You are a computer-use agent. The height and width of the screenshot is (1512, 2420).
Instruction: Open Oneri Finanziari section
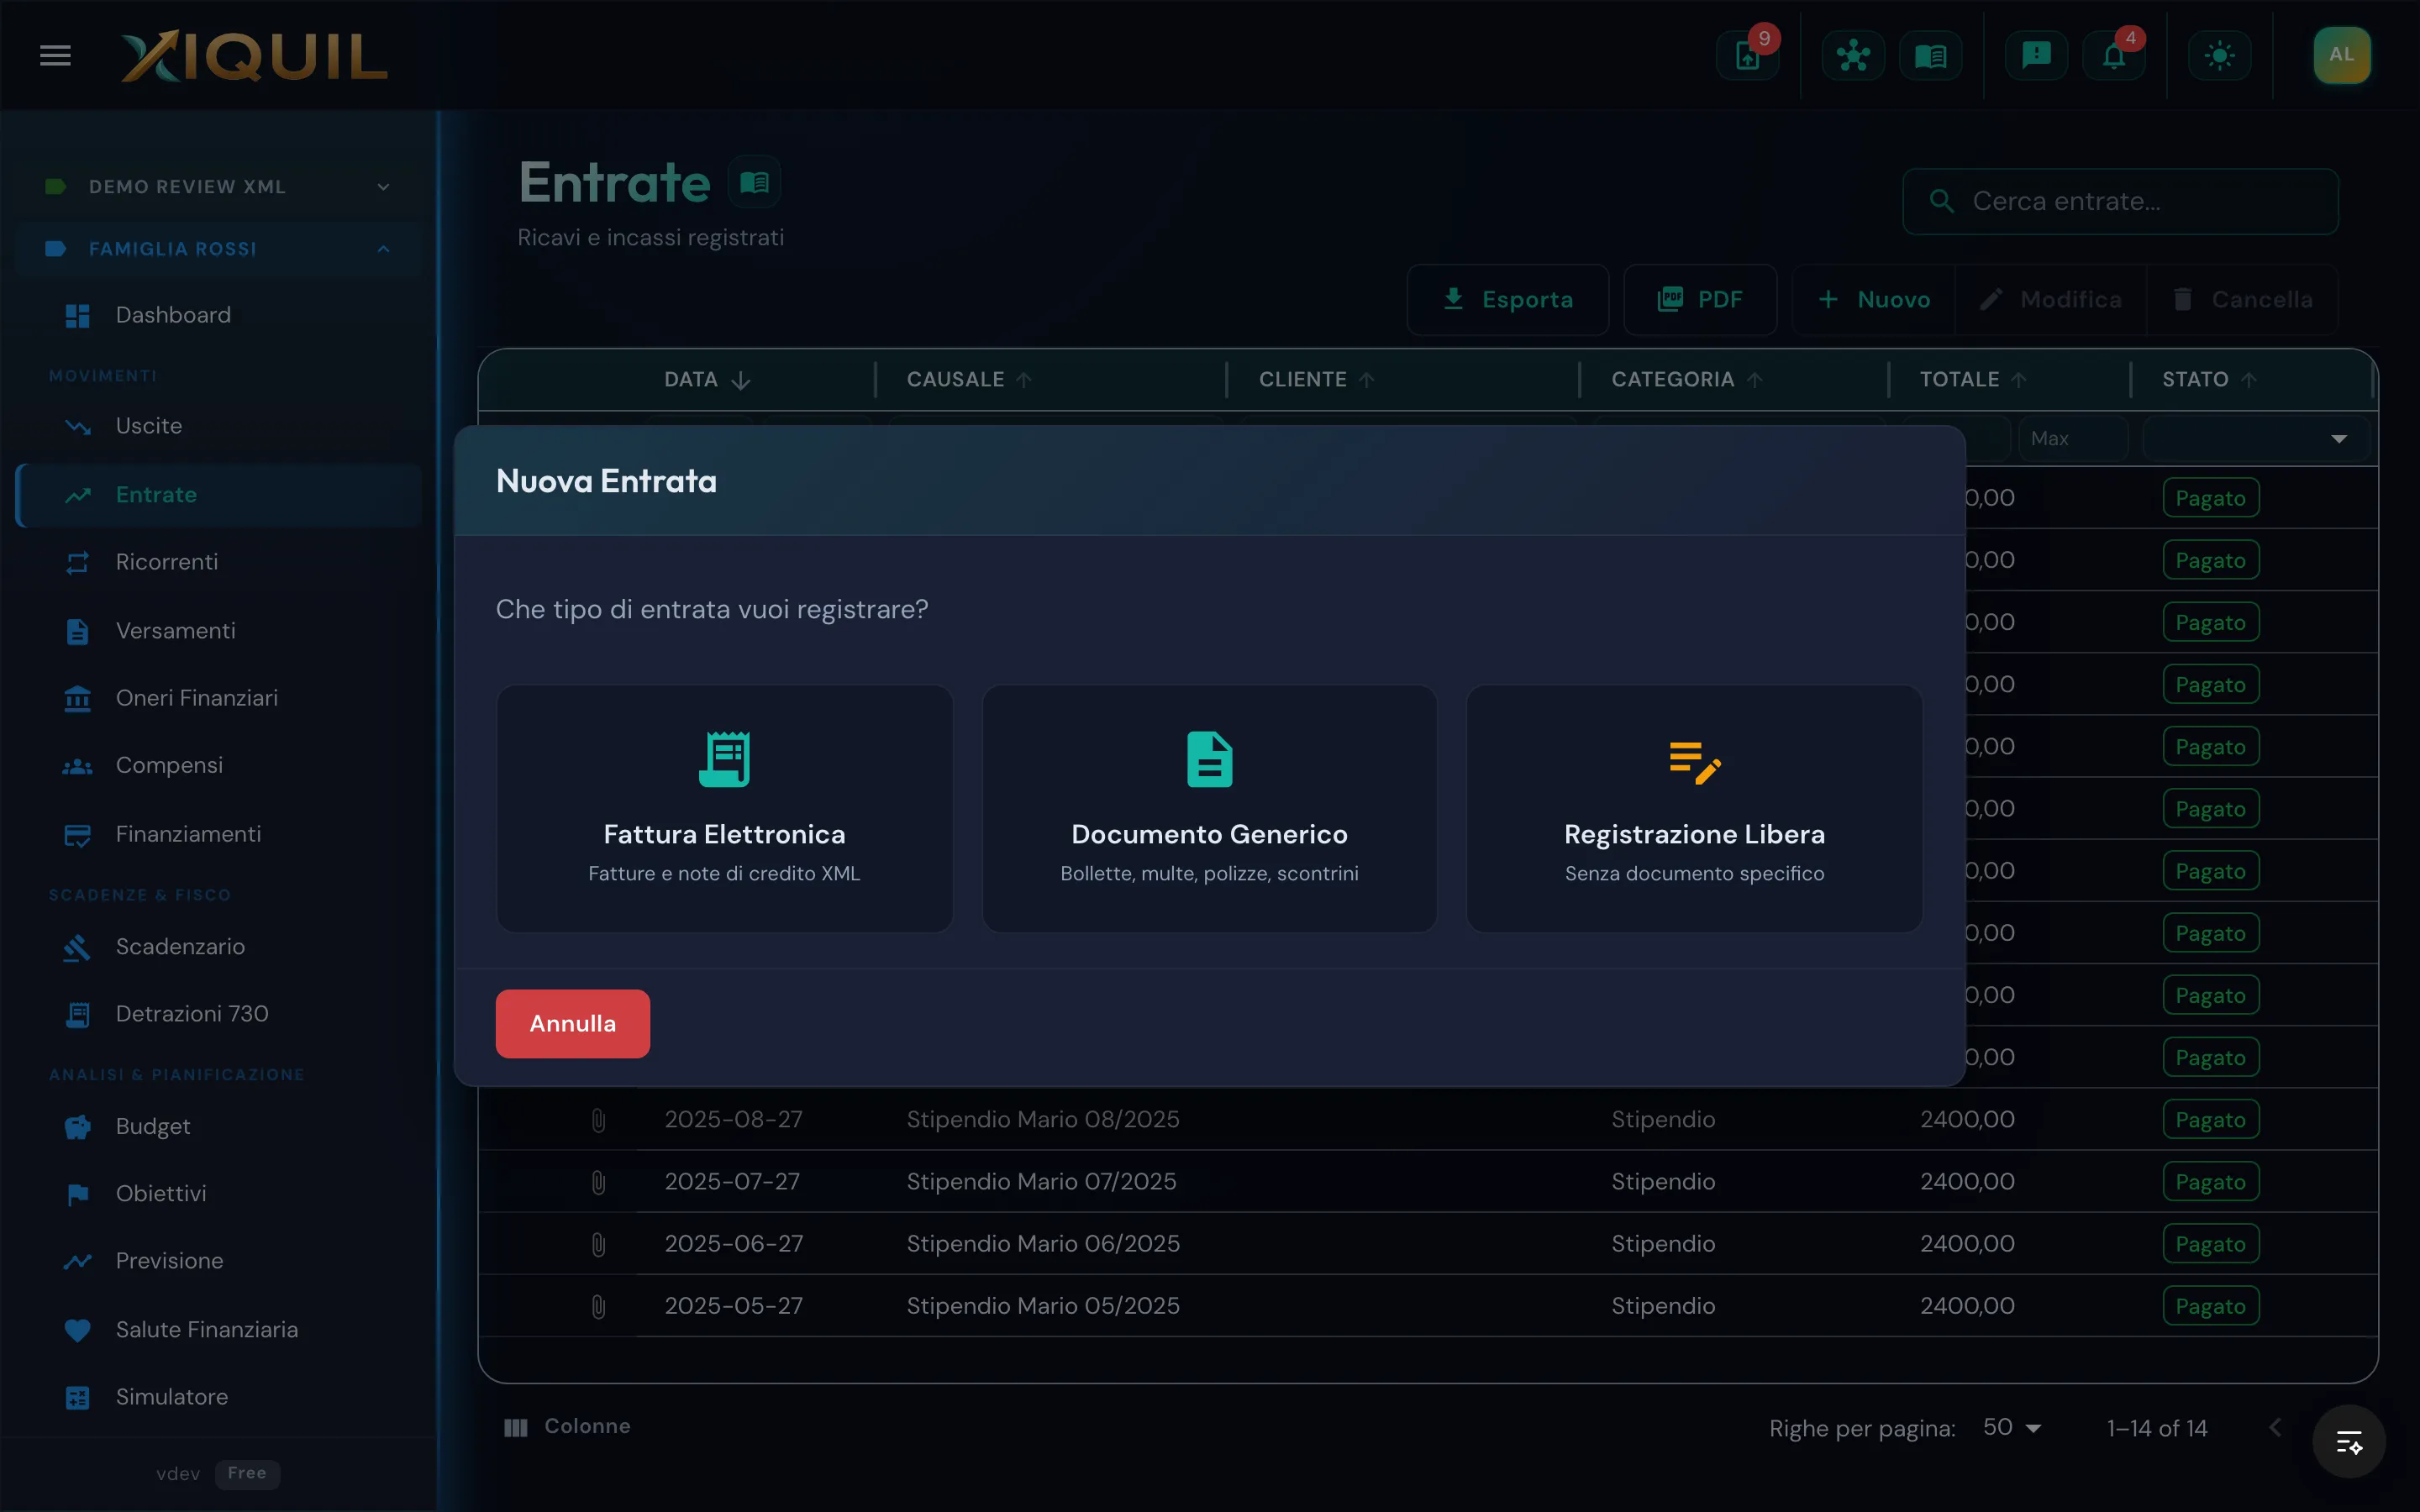219,698
